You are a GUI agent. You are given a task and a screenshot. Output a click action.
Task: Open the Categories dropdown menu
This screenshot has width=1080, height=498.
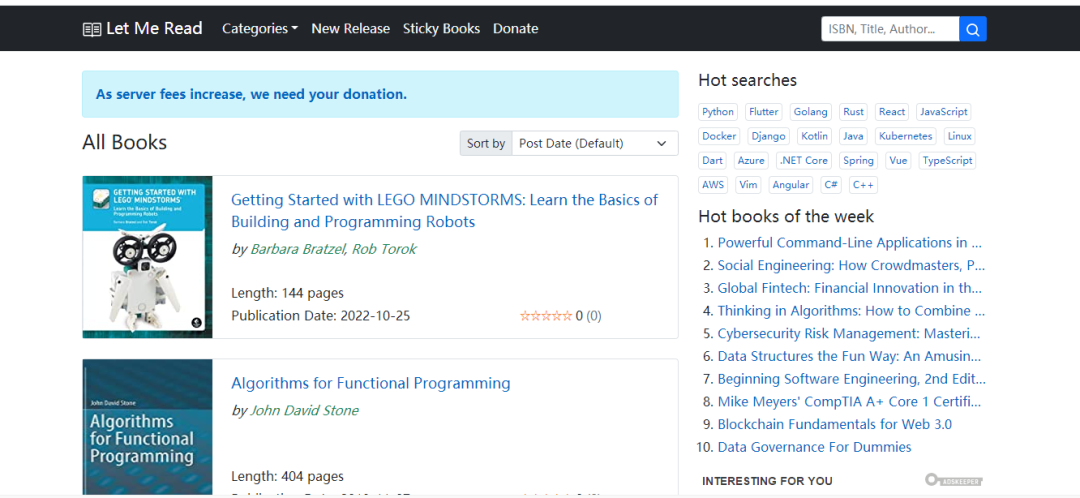pyautogui.click(x=260, y=29)
